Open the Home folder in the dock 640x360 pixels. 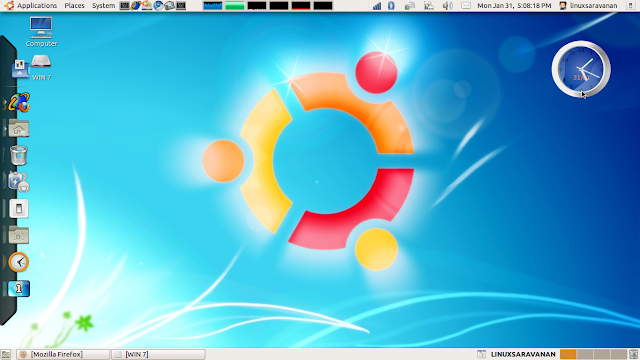(x=19, y=129)
